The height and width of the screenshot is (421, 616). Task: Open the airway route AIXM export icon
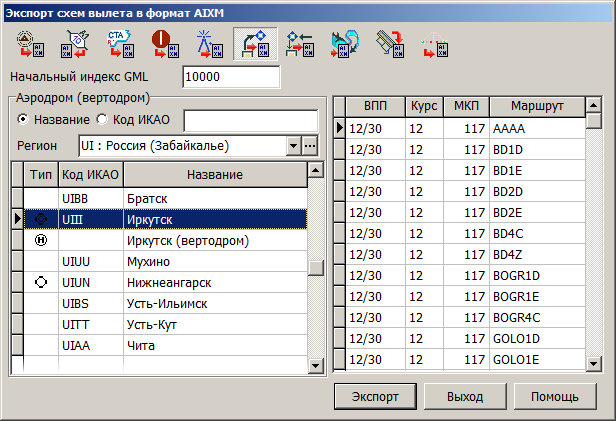coord(75,44)
